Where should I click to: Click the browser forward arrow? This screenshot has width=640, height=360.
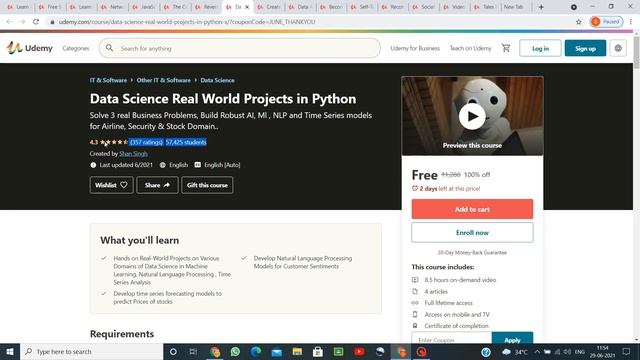pos(22,22)
